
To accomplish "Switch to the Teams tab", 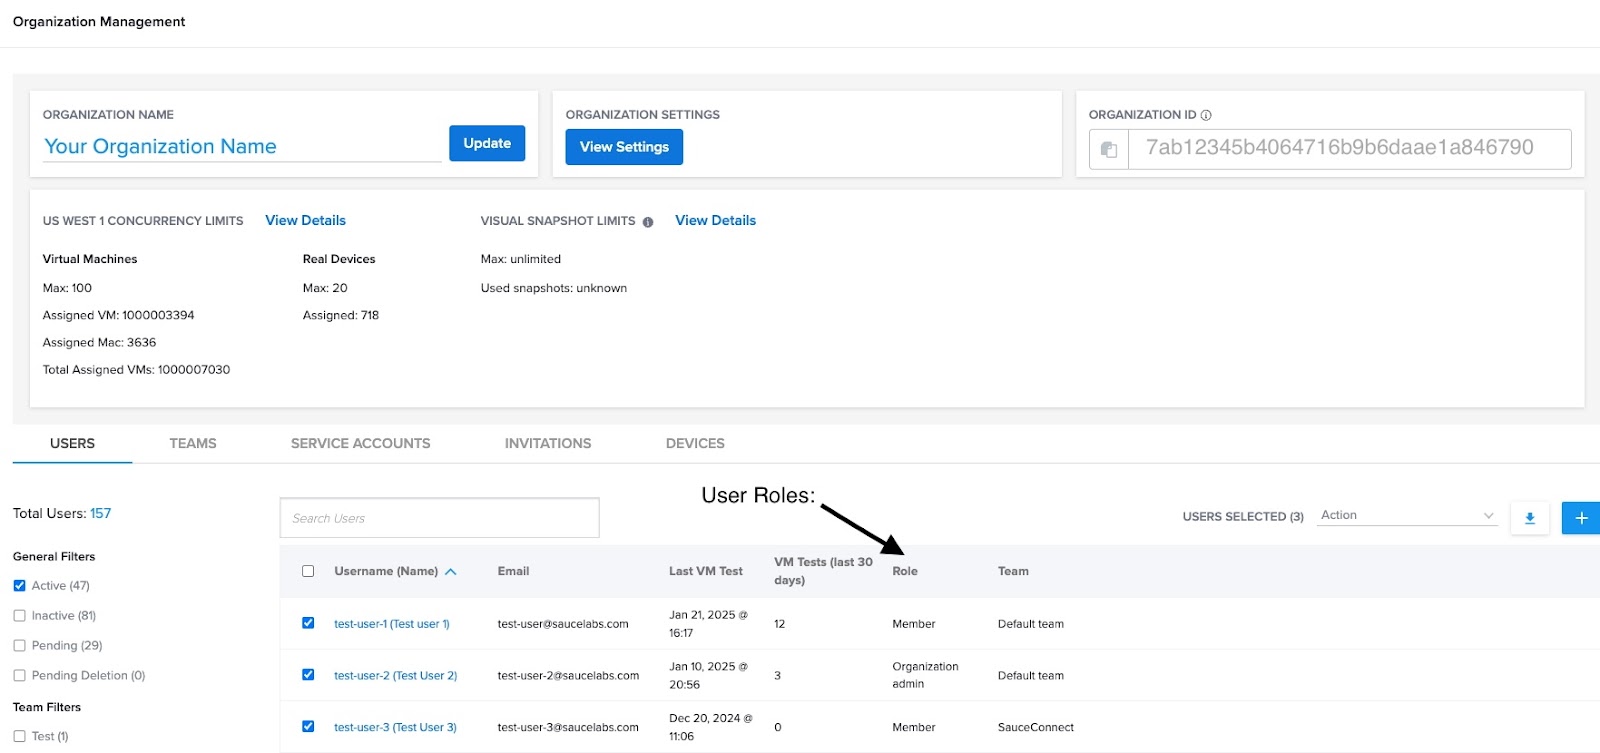I will coord(193,444).
